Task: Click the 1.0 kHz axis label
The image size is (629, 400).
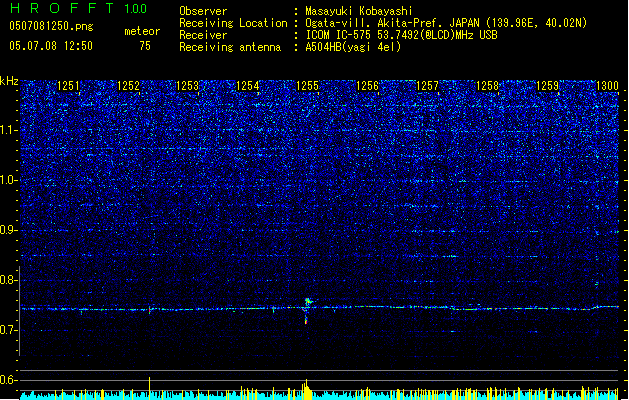Action: [x=9, y=180]
